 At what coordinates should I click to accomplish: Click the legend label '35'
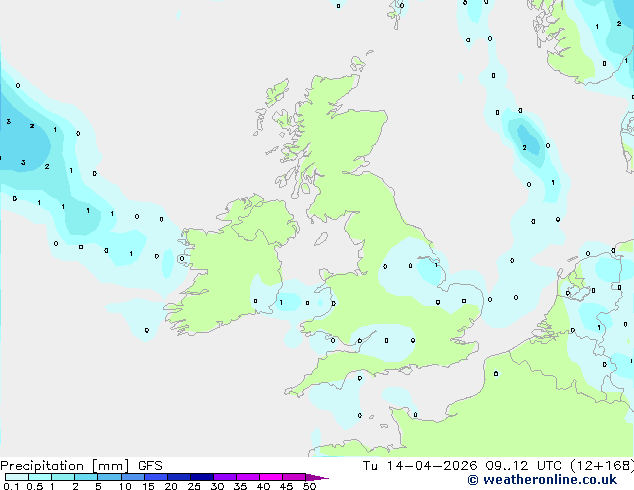[x=240, y=486]
